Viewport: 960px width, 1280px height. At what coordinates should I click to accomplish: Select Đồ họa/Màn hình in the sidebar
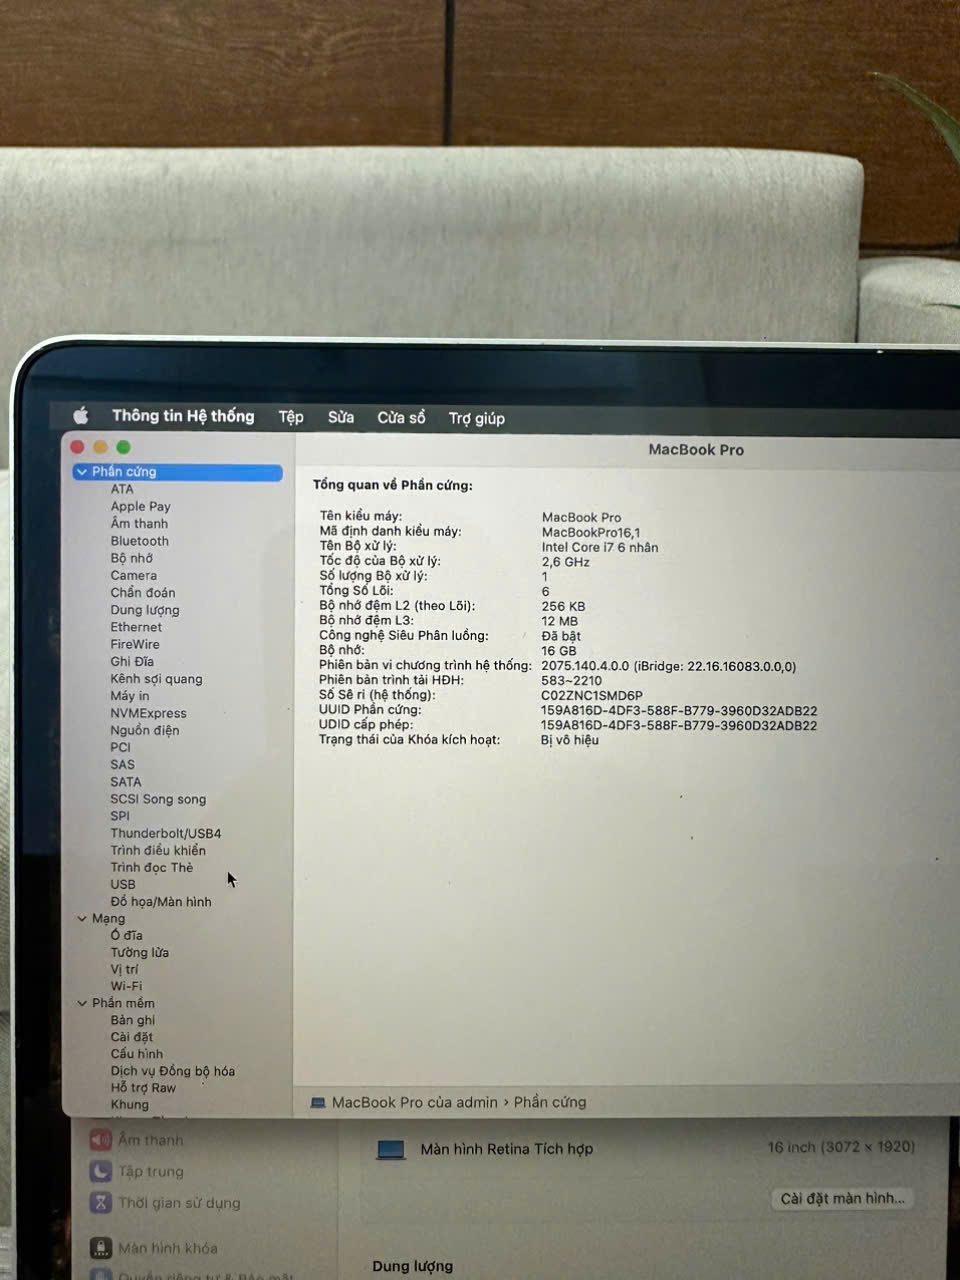click(161, 901)
